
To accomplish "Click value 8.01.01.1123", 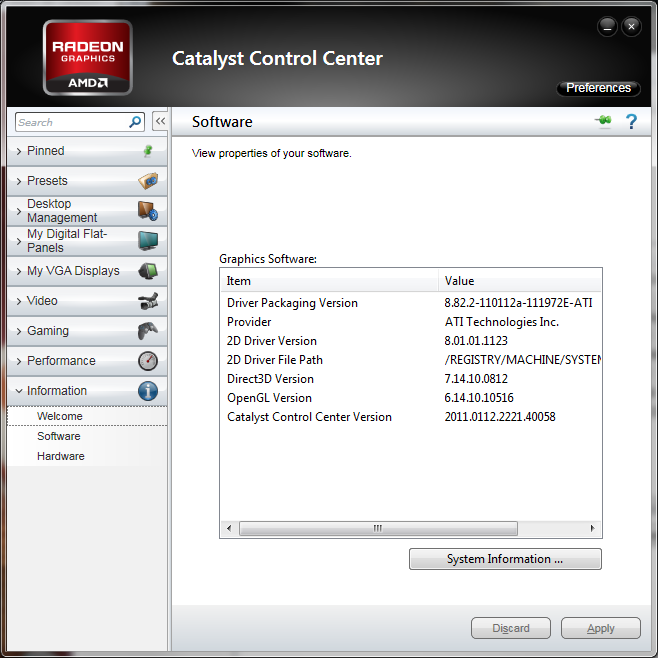I will pos(476,341).
